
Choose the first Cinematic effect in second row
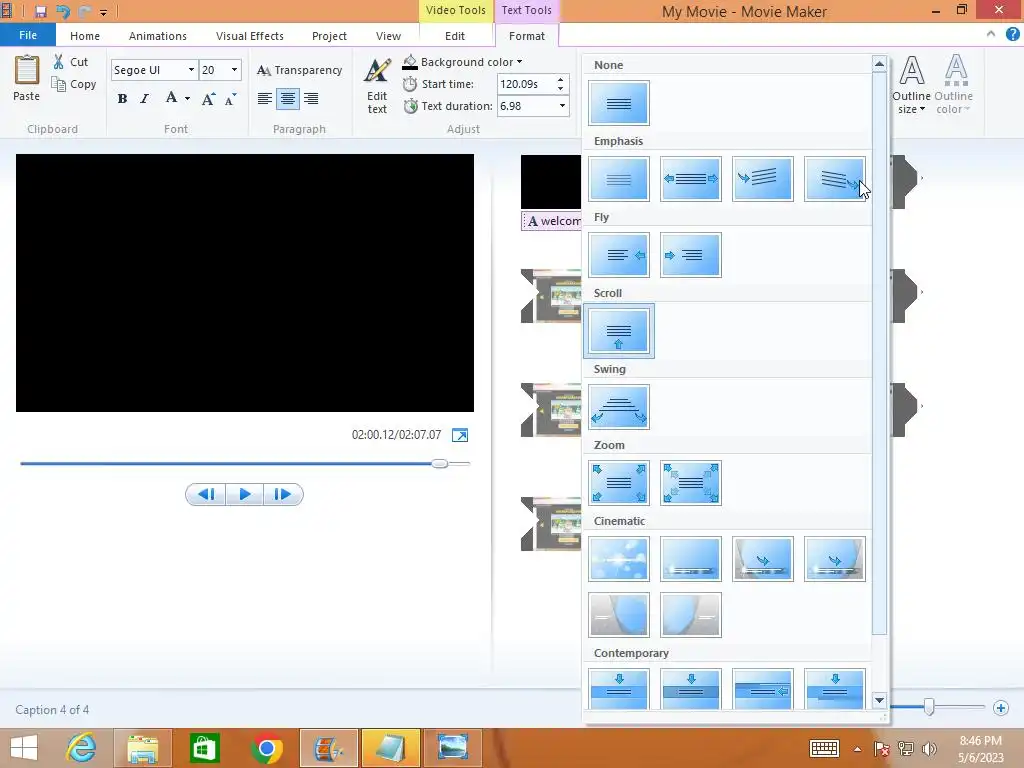(x=618, y=615)
